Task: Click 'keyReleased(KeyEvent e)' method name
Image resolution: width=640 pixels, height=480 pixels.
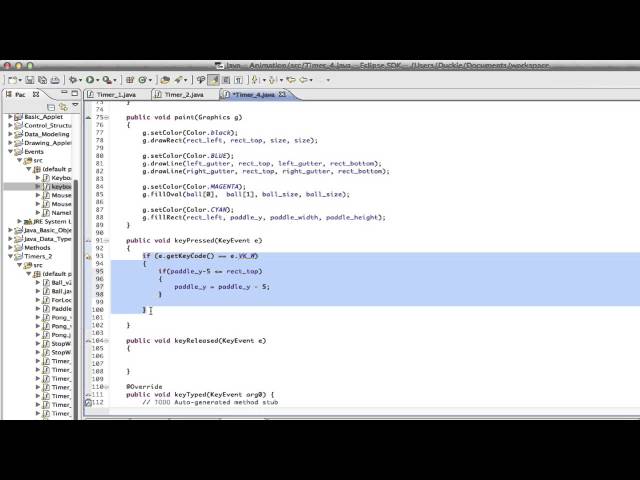Action: tap(220, 341)
